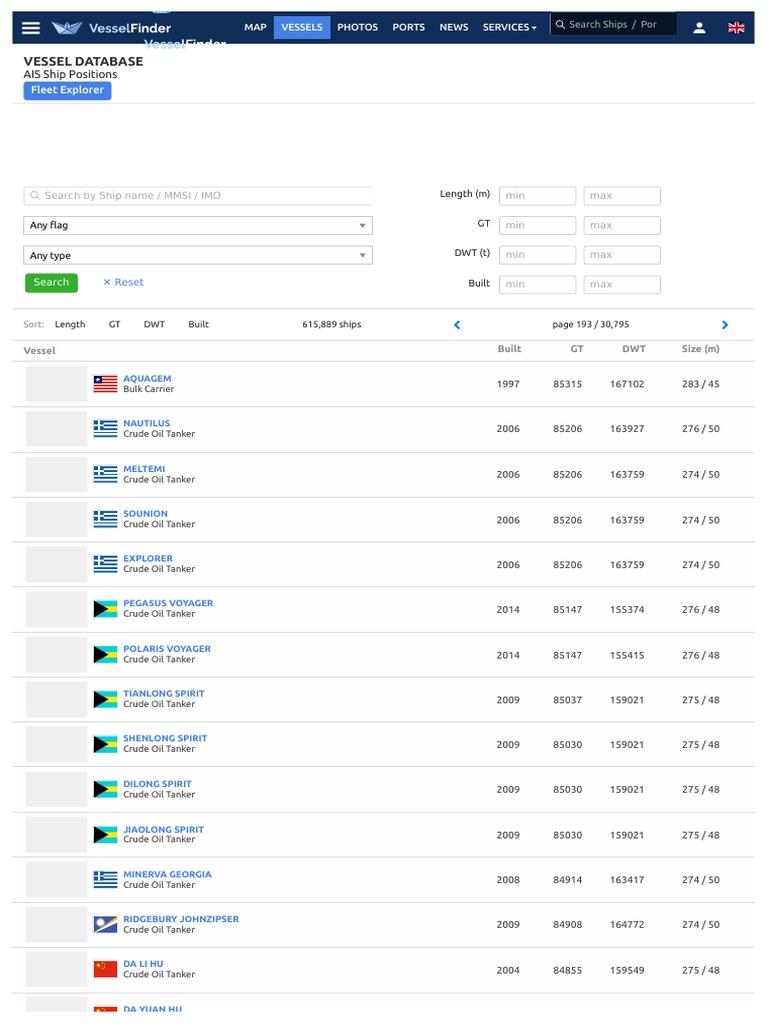Expand the Any flag dropdown
The height and width of the screenshot is (1024, 768).
pyautogui.click(x=198, y=226)
